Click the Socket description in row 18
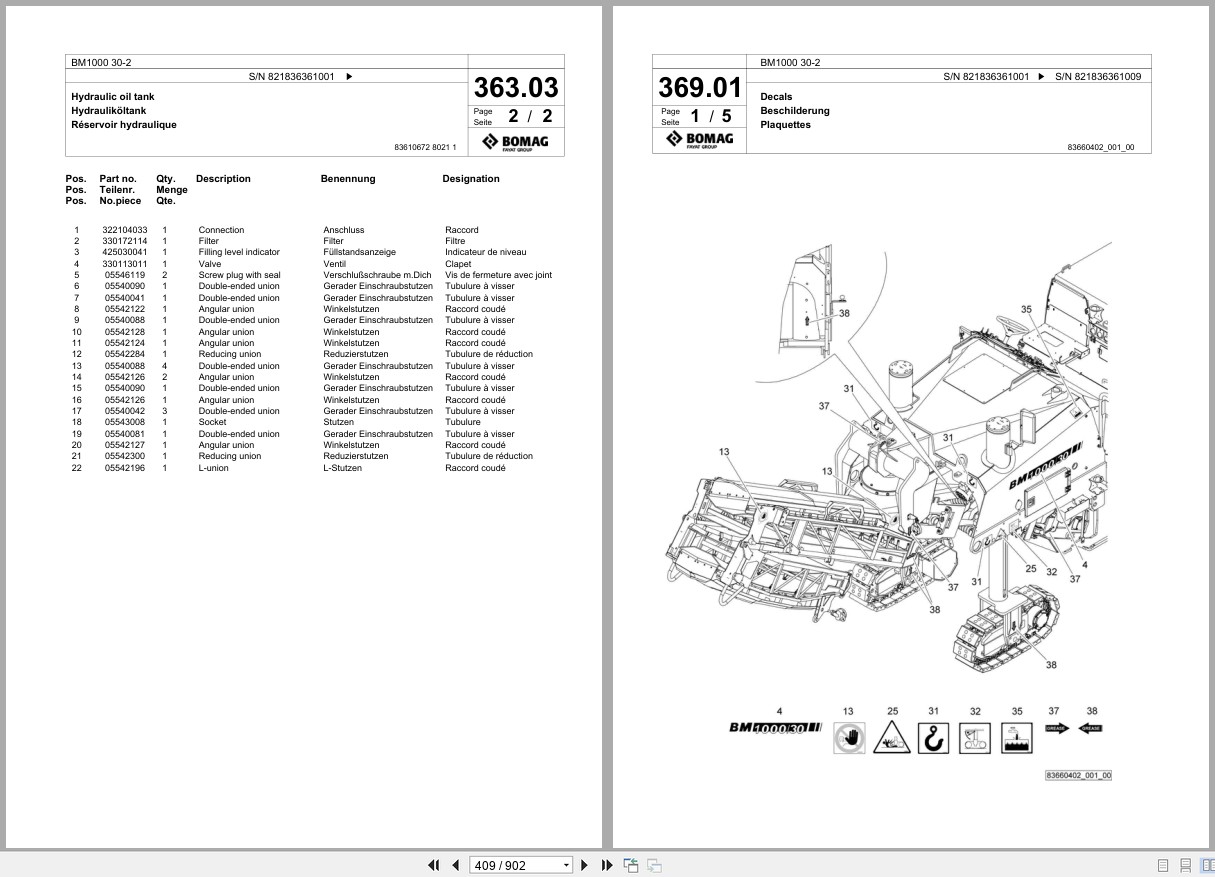The width and height of the screenshot is (1215, 877). click(212, 422)
